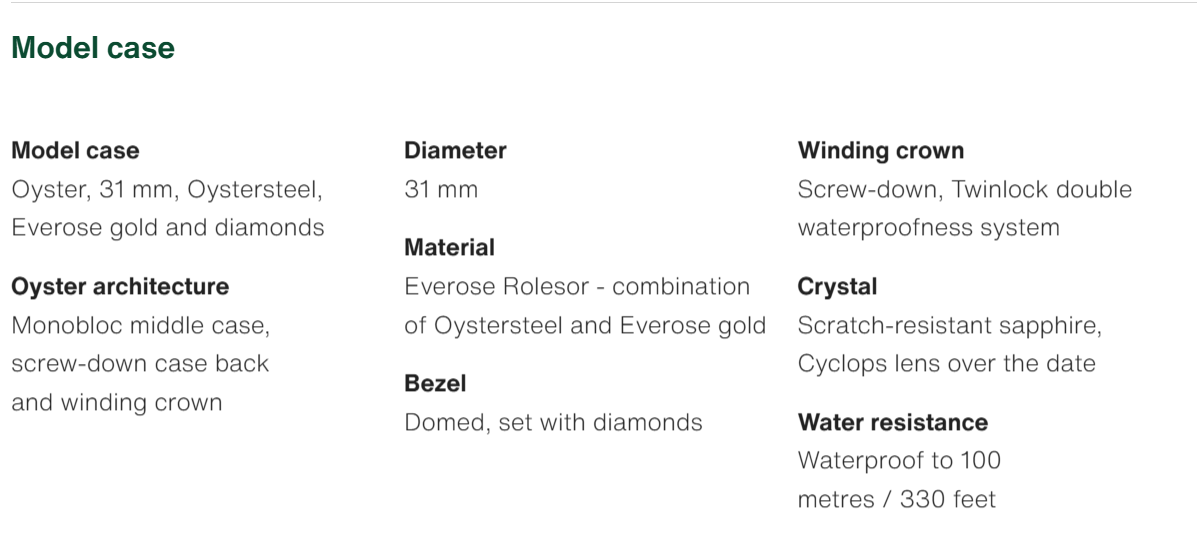Select the bold "Winding crown" heading
Image resolution: width=1197 pixels, height=535 pixels.
[881, 151]
